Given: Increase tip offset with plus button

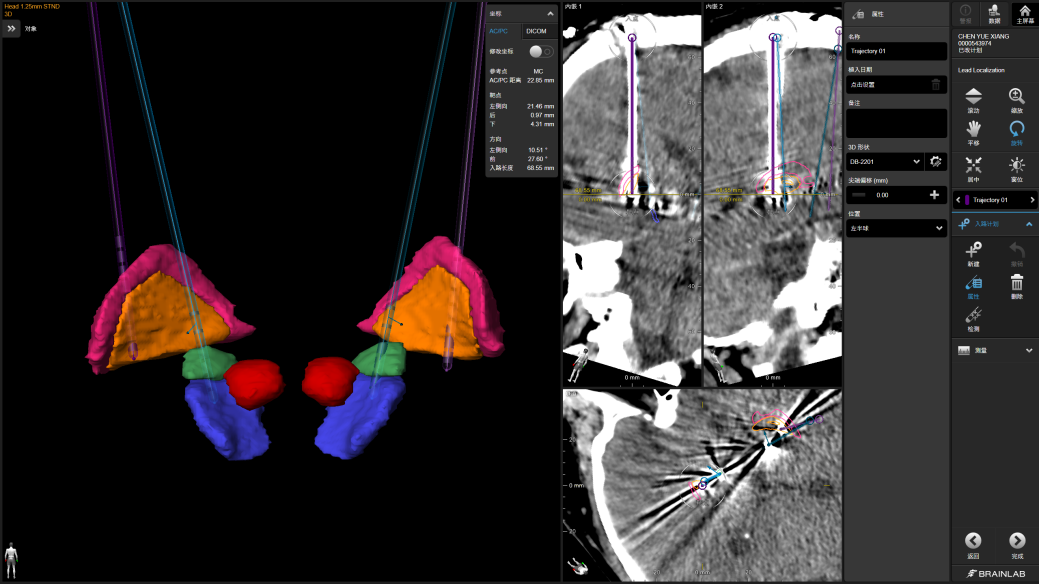Looking at the screenshot, I should pos(934,195).
